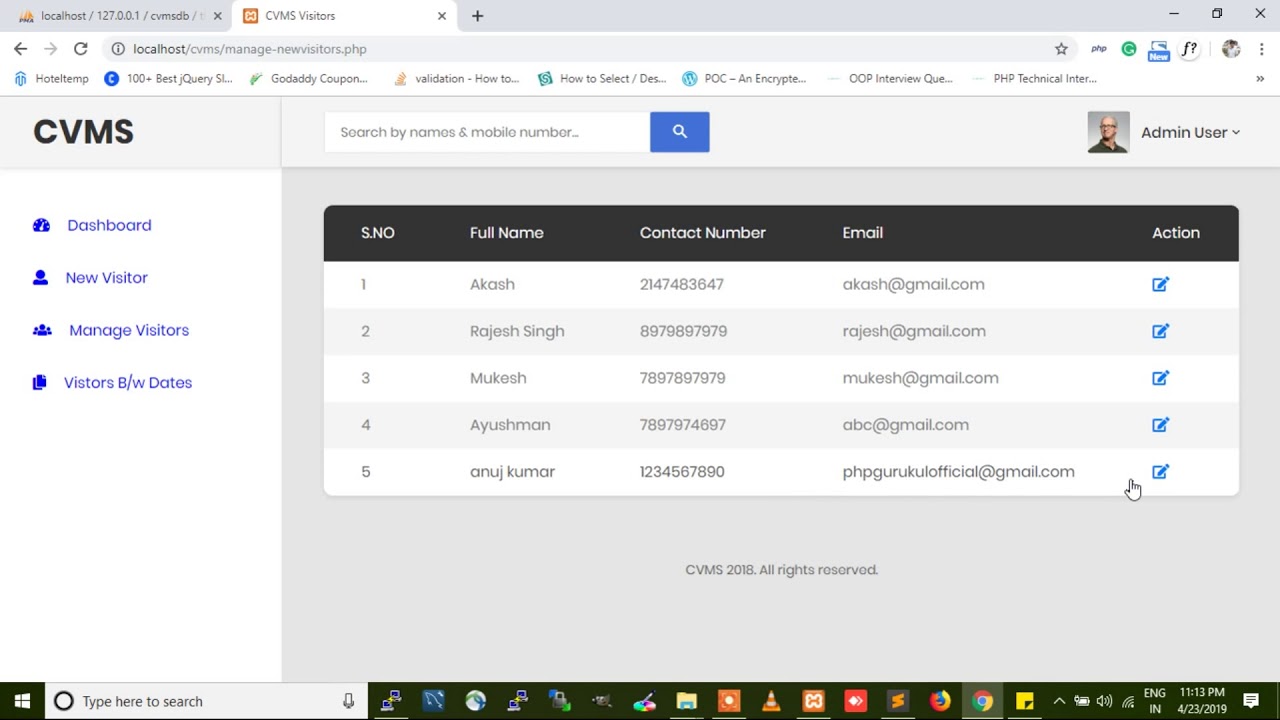
Task: Click contact number 7897974697
Action: [x=683, y=425]
